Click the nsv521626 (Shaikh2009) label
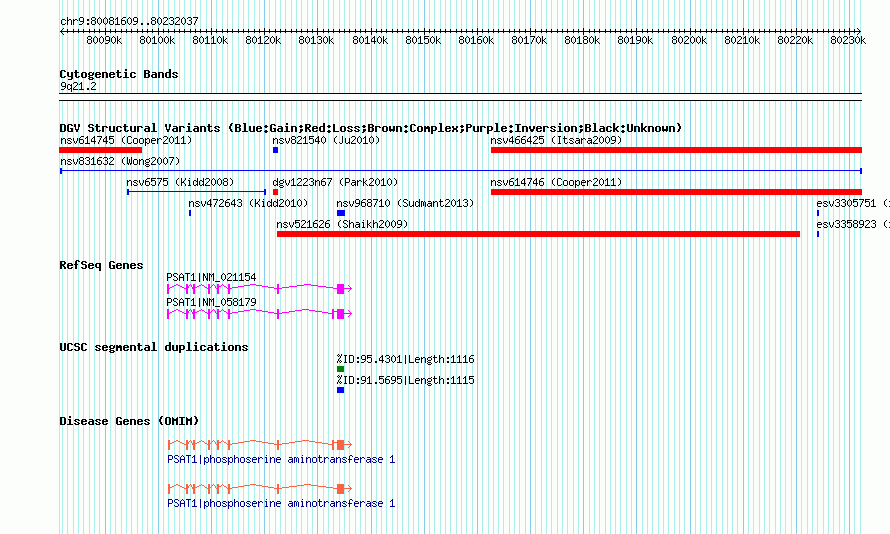The width and height of the screenshot is (890, 534). [x=342, y=224]
